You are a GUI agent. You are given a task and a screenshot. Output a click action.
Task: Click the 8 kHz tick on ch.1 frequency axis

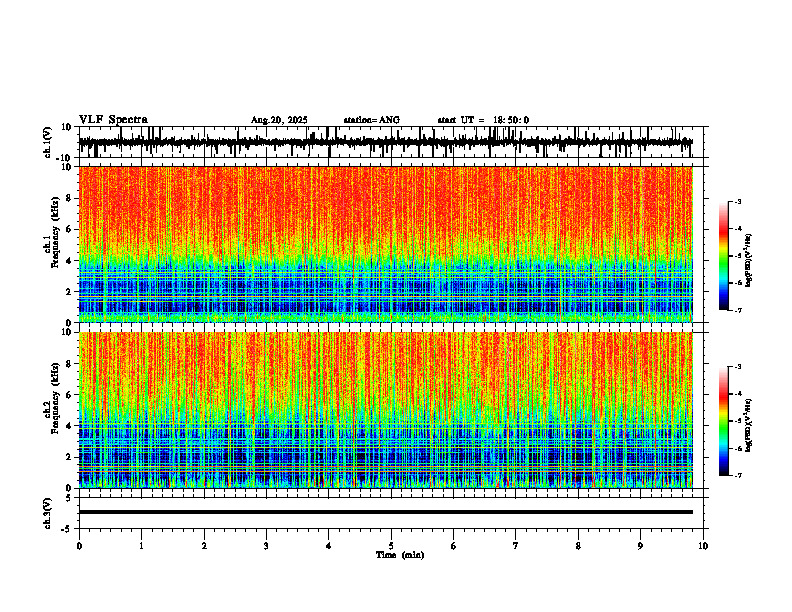(69, 198)
